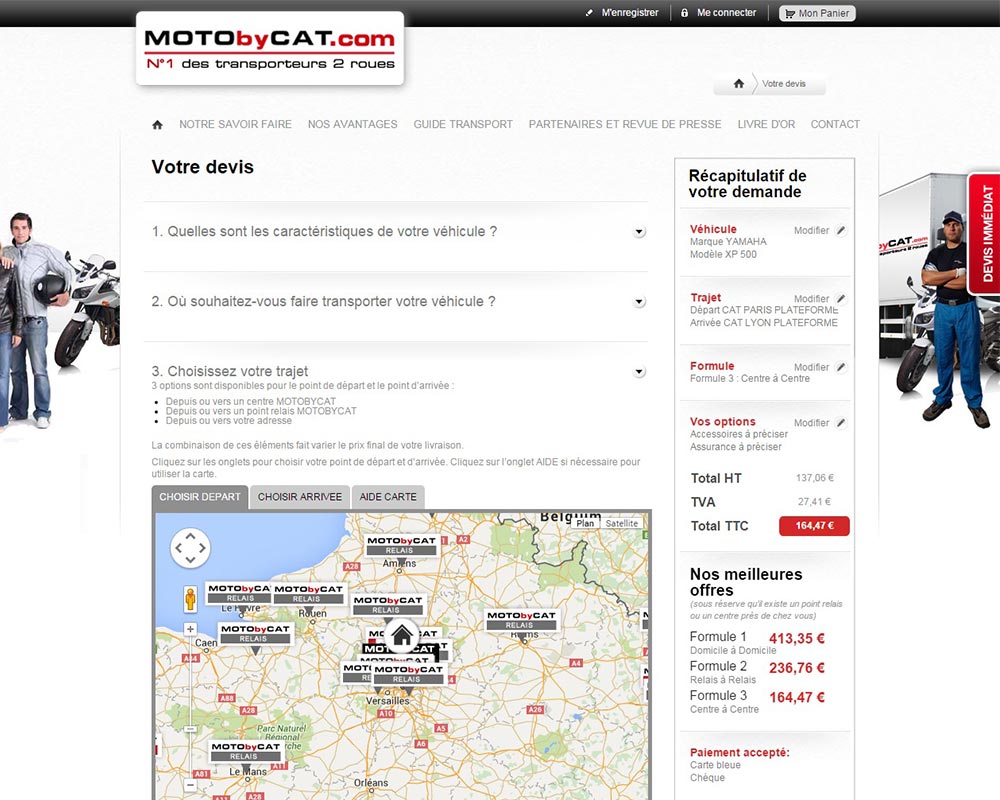This screenshot has height=800, width=1000.
Task: Click Départ CAT PARIS PLATEFORME text
Action: click(x=764, y=309)
